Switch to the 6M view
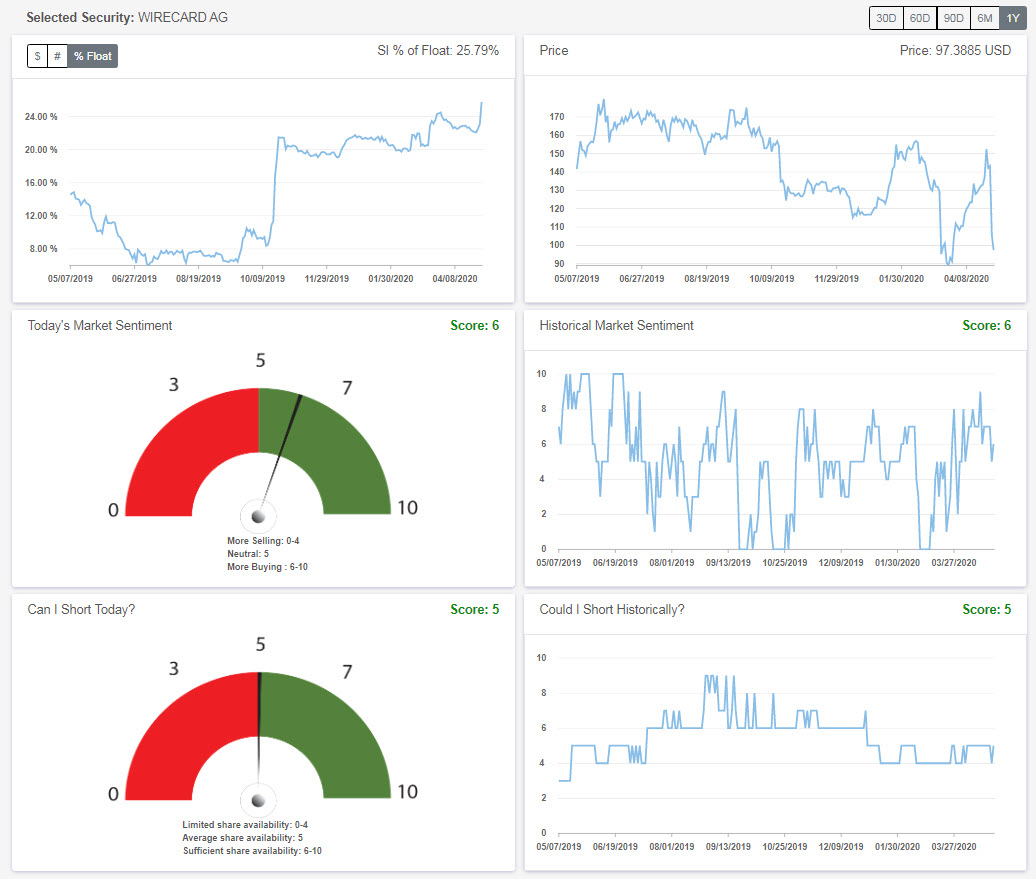 click(x=984, y=17)
